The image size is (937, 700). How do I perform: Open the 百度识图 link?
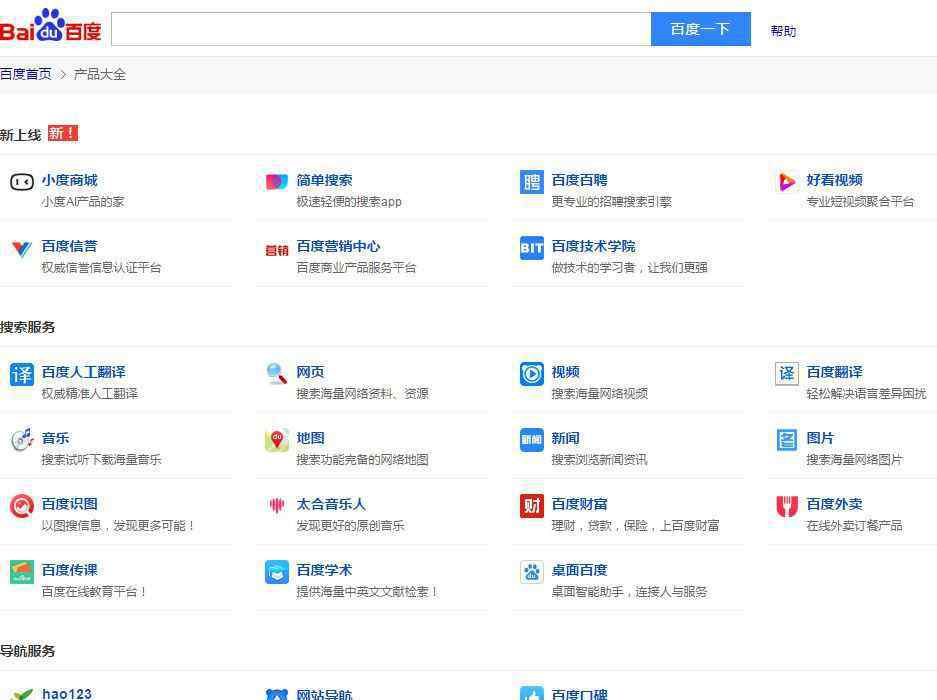coord(69,504)
